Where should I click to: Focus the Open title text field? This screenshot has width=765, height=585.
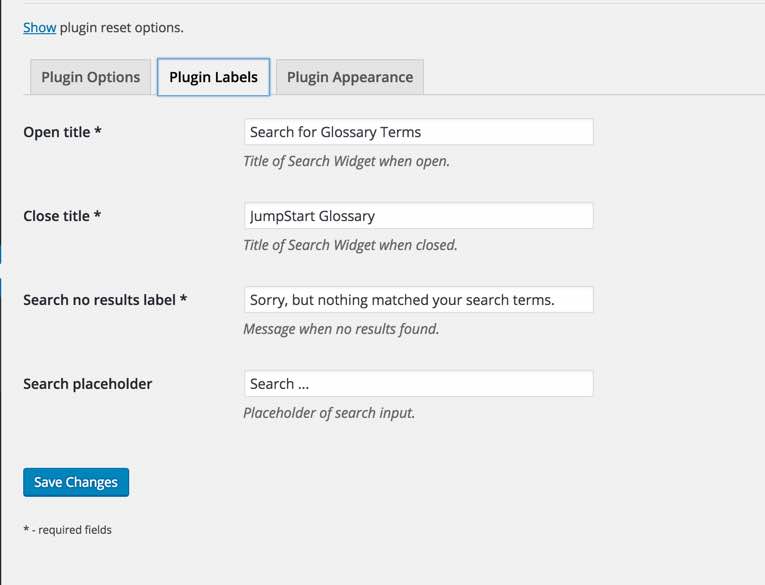click(418, 132)
